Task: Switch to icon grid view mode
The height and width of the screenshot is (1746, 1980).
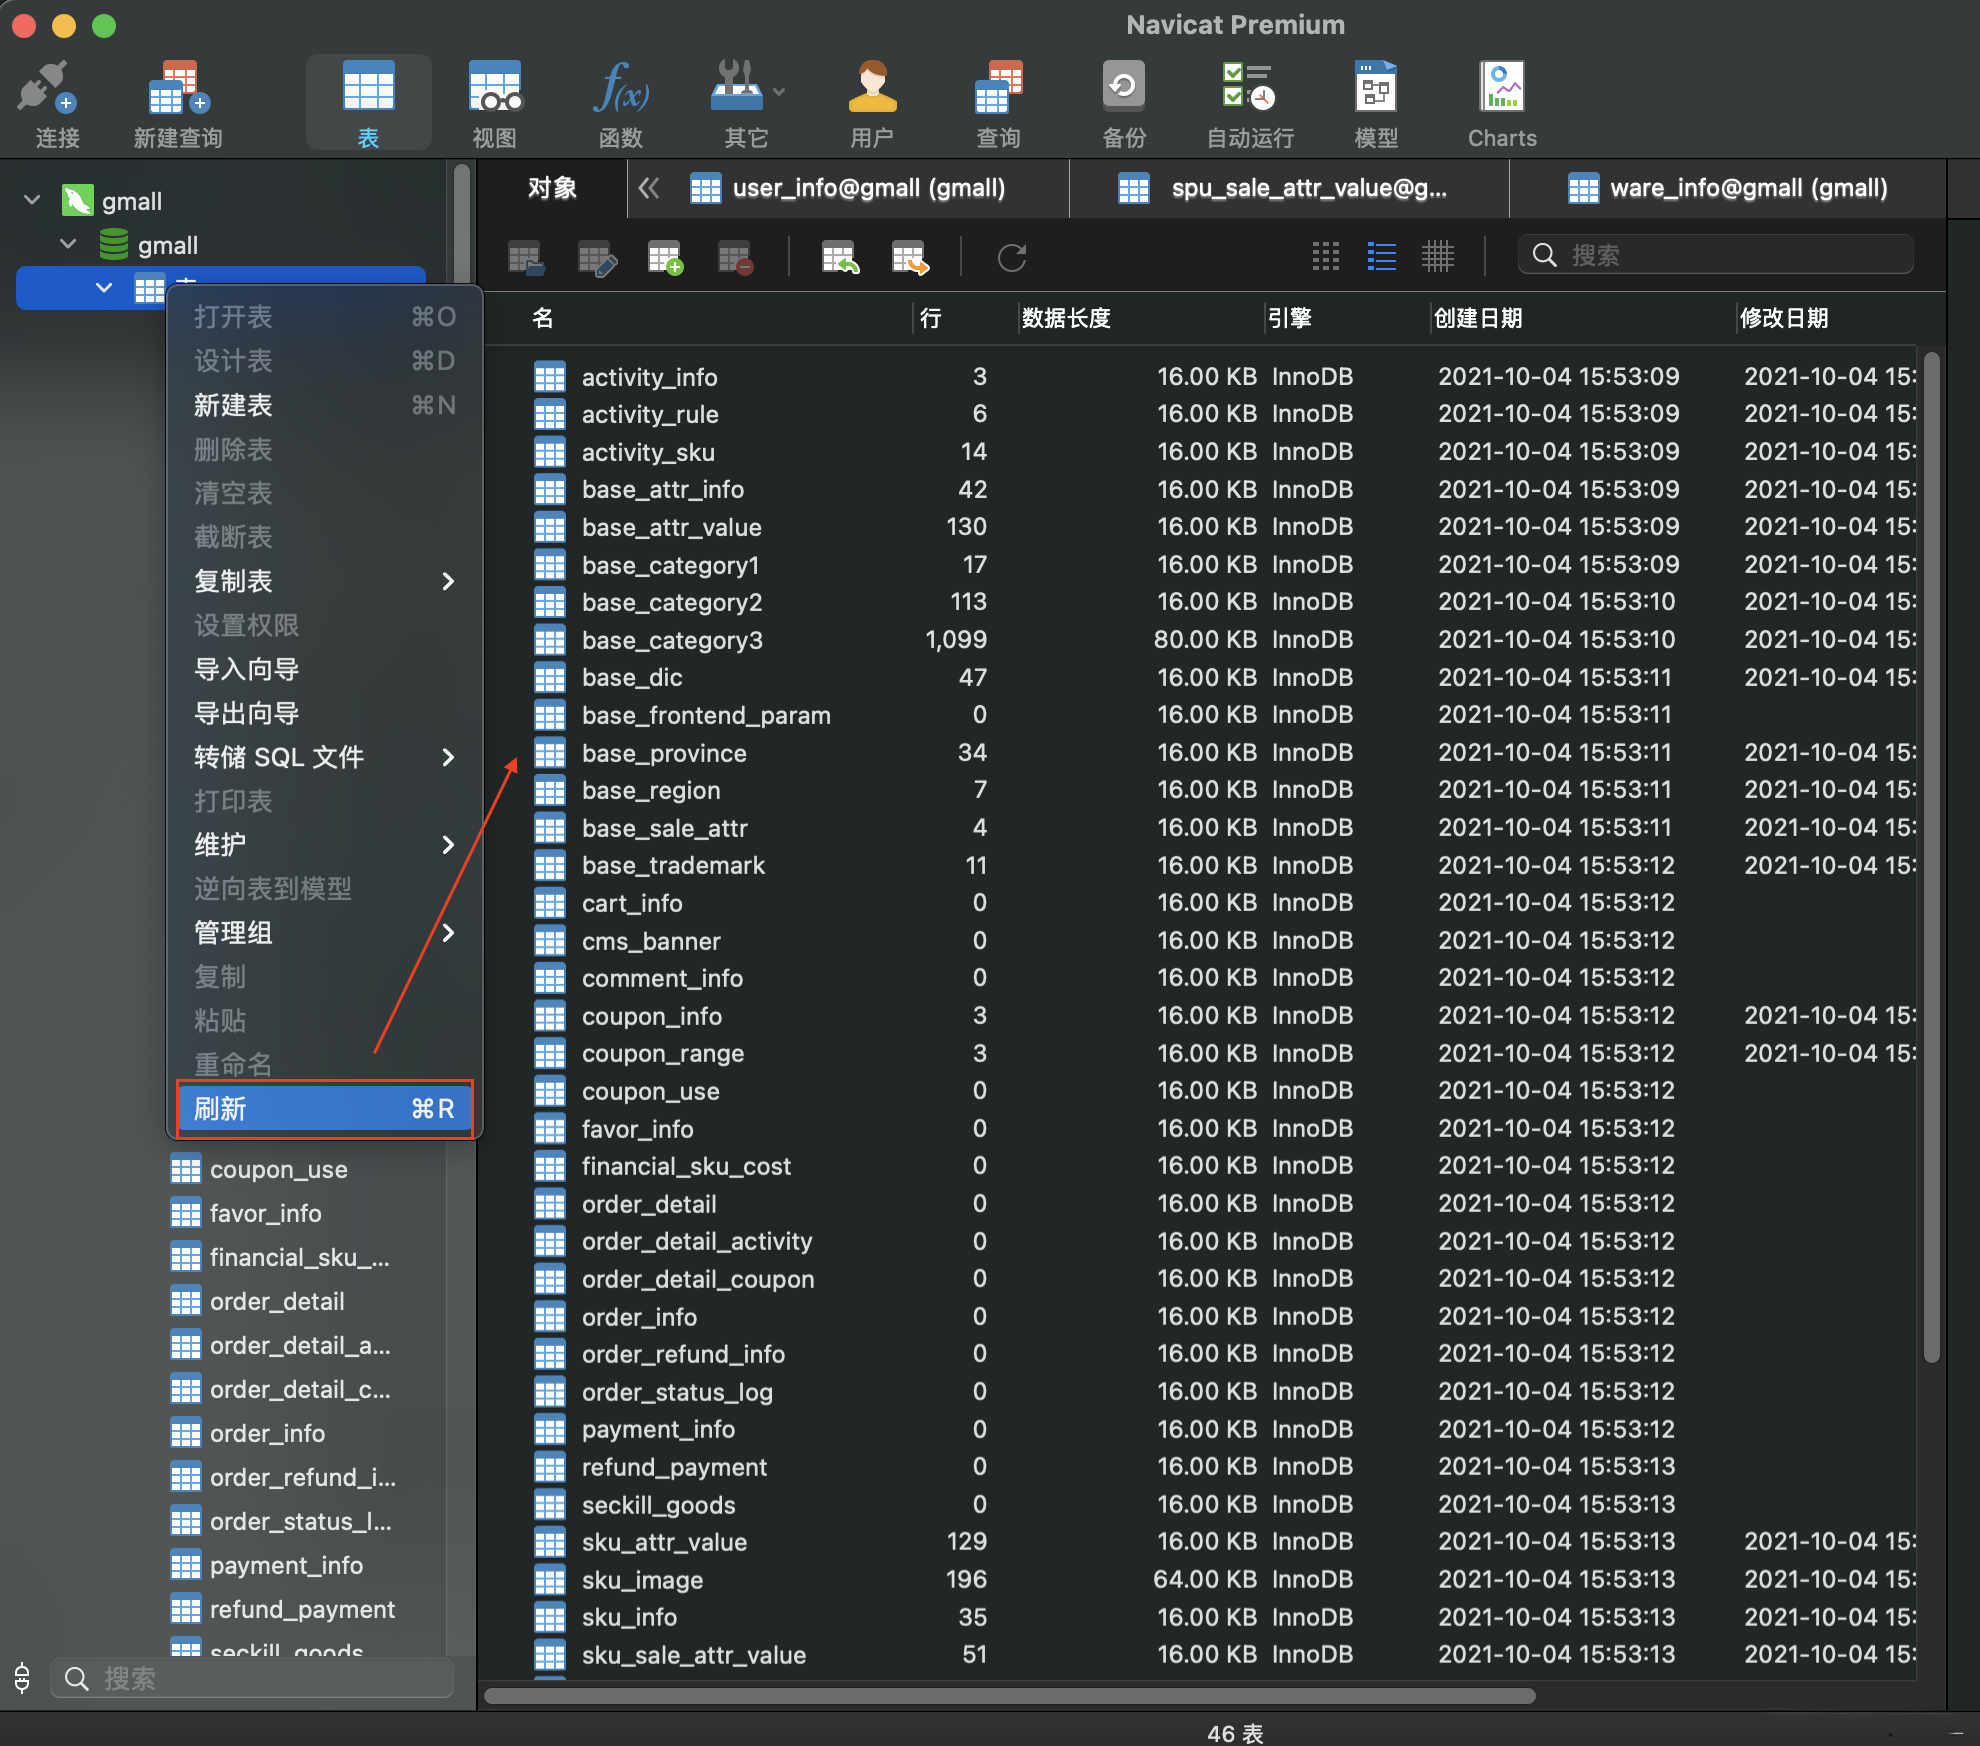Action: coord(1325,257)
